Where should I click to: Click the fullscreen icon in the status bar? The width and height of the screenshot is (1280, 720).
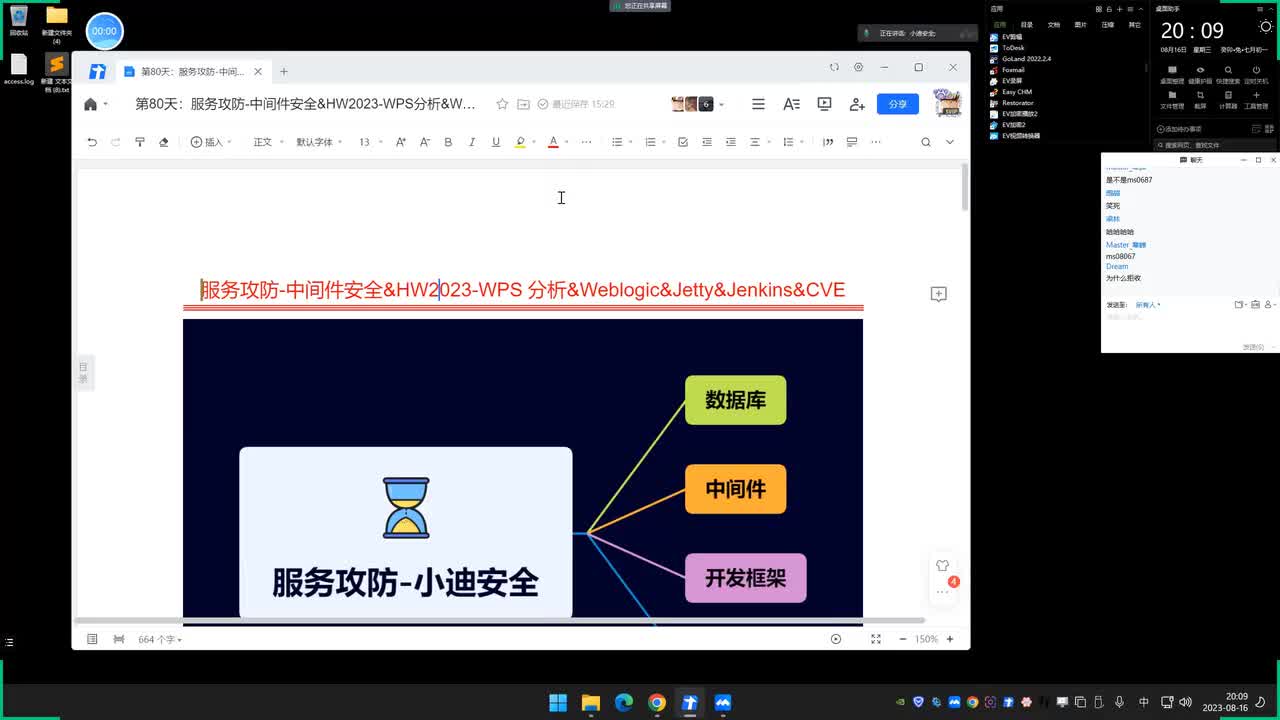[876, 639]
